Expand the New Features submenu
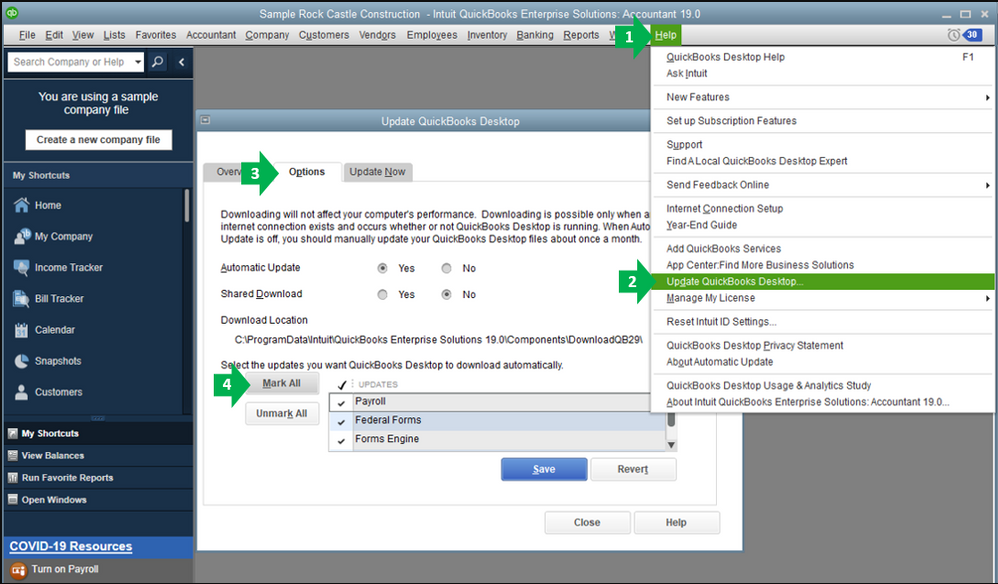Screen dimensions: 998x584 [x=987, y=97]
